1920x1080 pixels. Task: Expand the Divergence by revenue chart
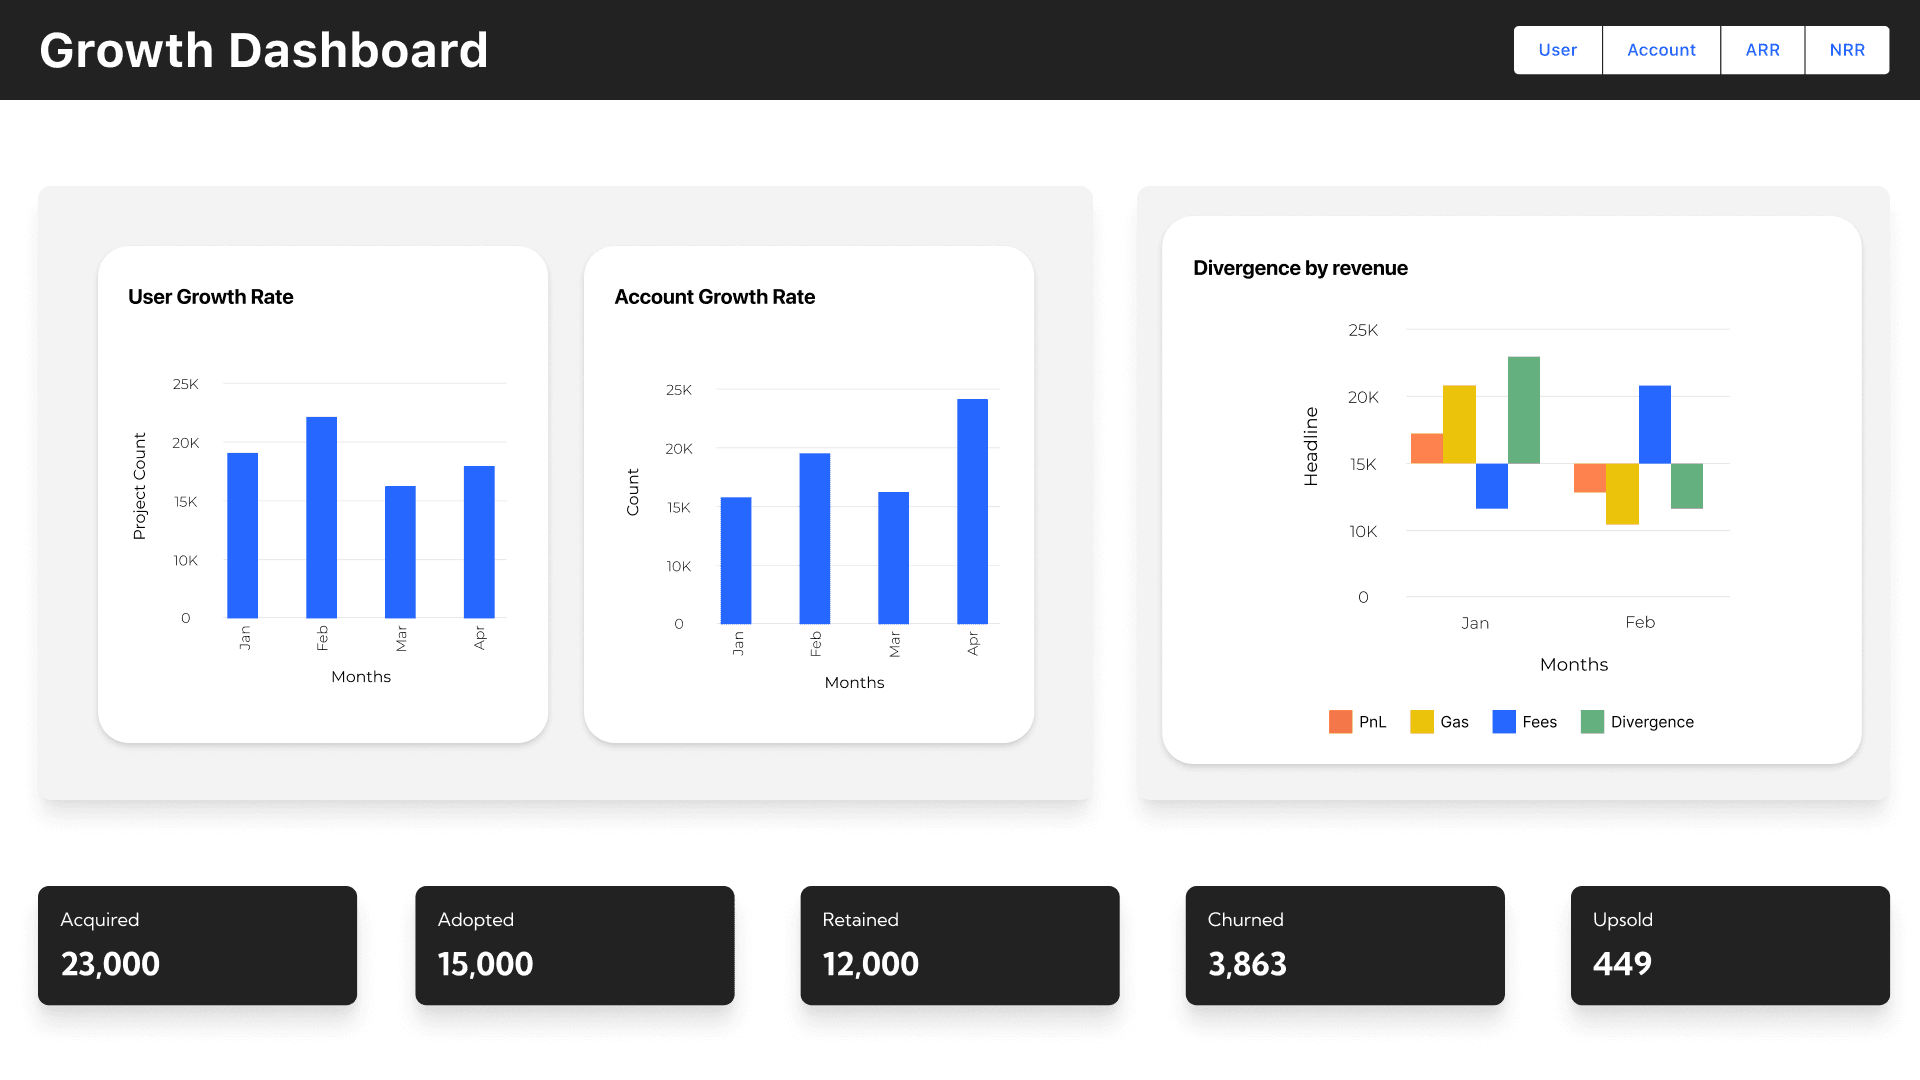1300,266
